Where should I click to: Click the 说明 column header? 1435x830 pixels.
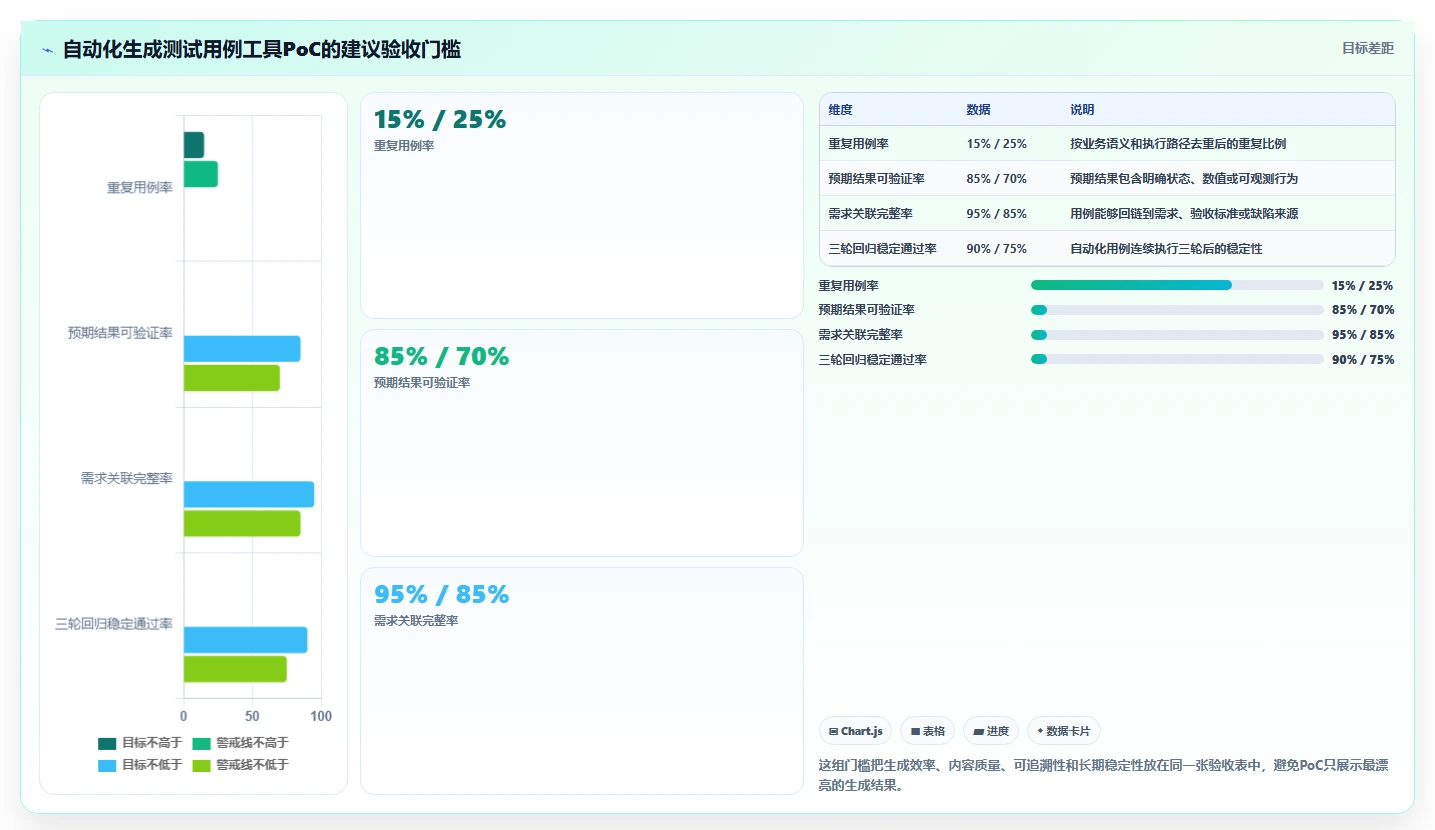pyautogui.click(x=1082, y=110)
